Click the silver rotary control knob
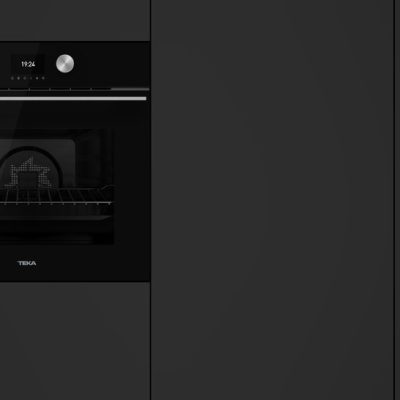Image resolution: width=400 pixels, height=400 pixels. (65, 63)
